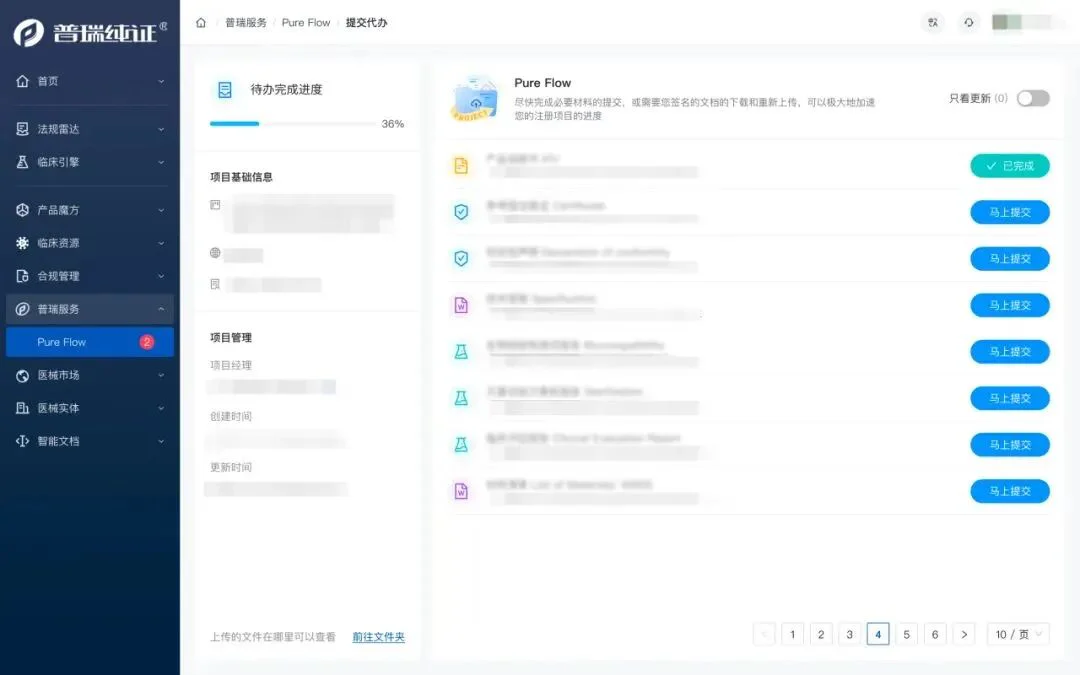Screen dimensions: 1080x675
Task: Click the breadcrumb home icon
Action: [x=201, y=23]
